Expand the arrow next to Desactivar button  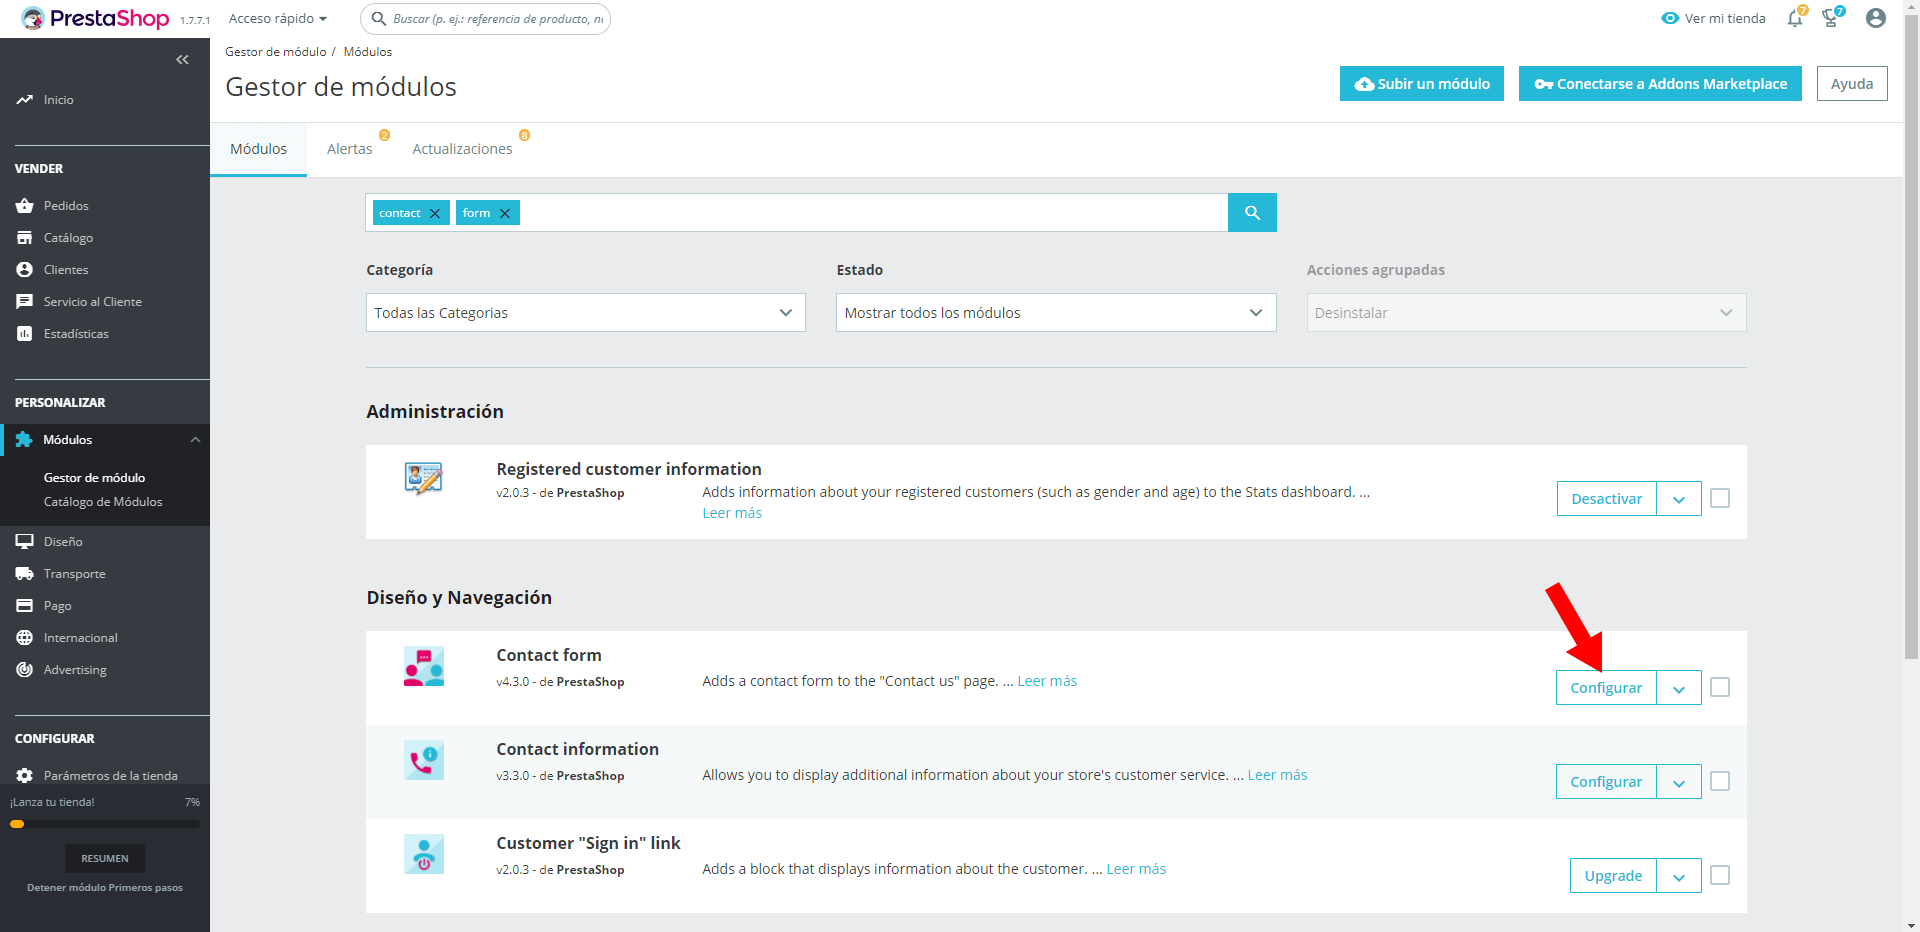point(1679,499)
